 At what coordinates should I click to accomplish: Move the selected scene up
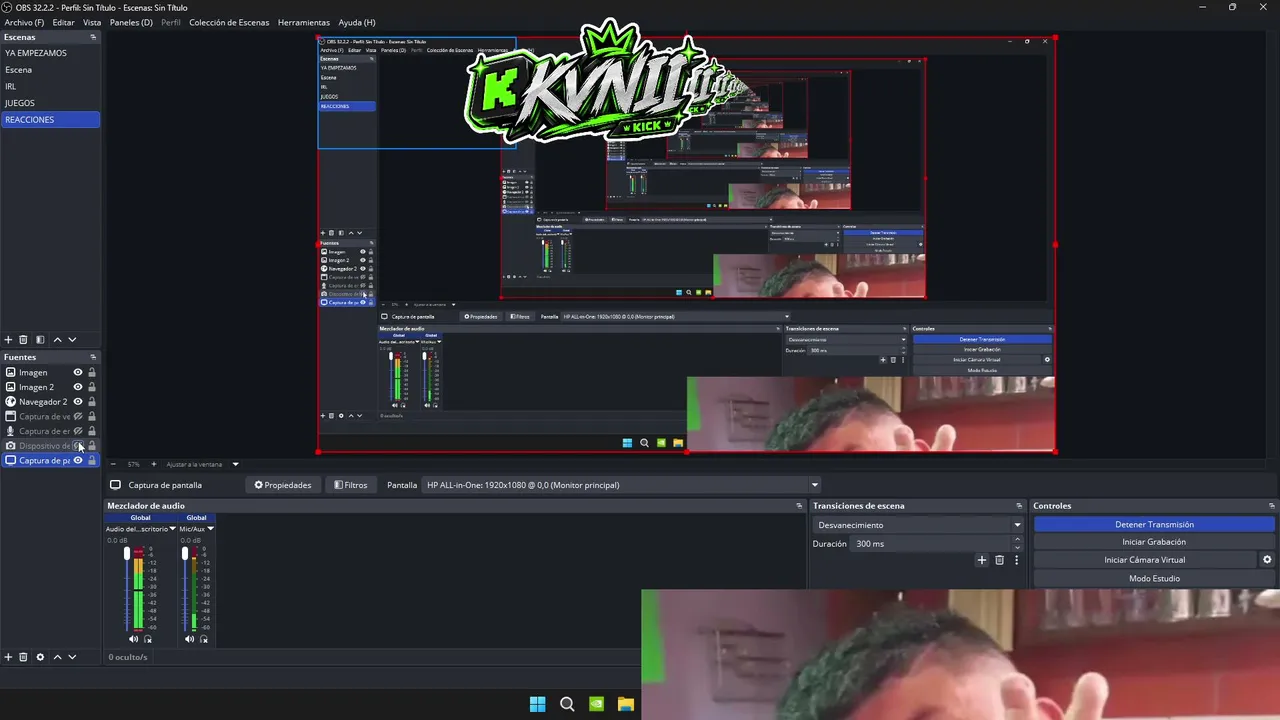[x=57, y=340]
